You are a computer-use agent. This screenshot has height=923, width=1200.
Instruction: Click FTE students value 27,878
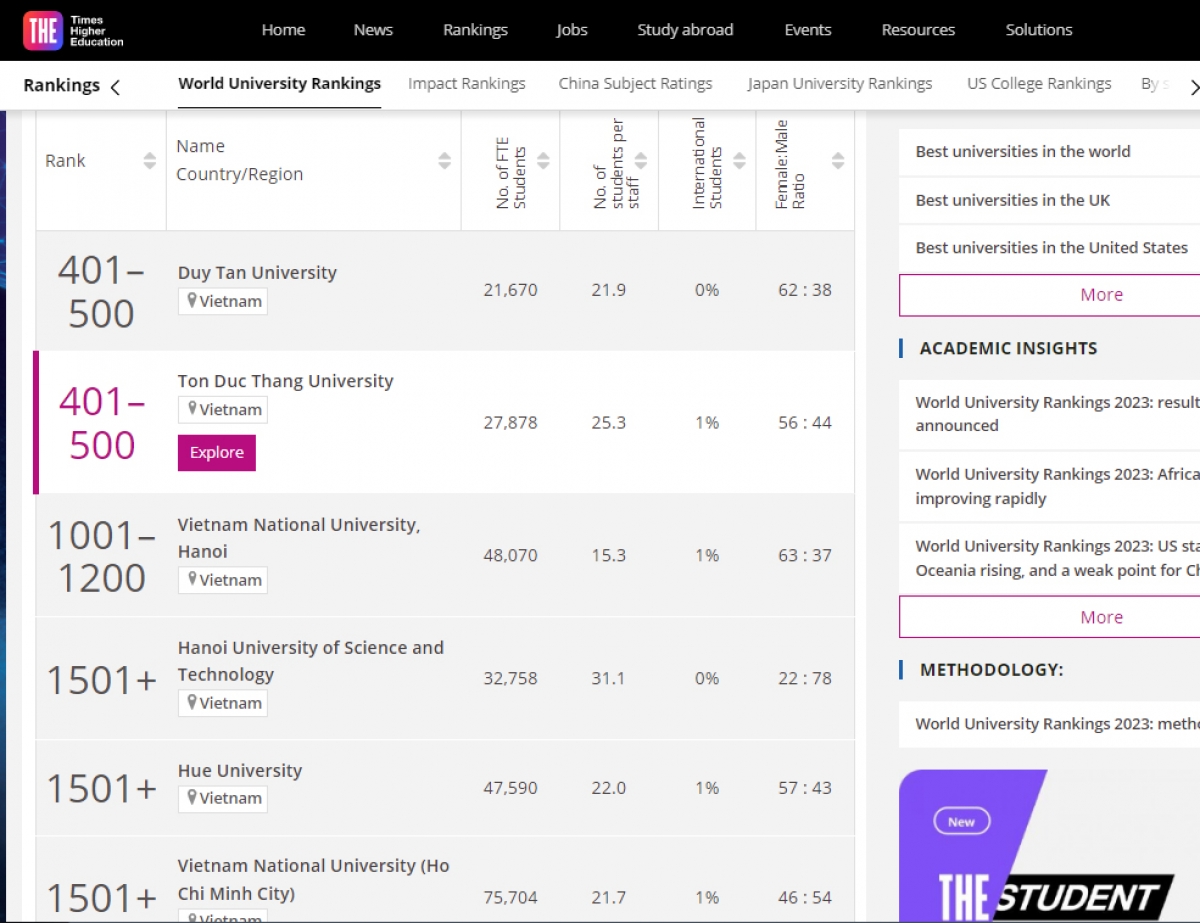coord(510,423)
